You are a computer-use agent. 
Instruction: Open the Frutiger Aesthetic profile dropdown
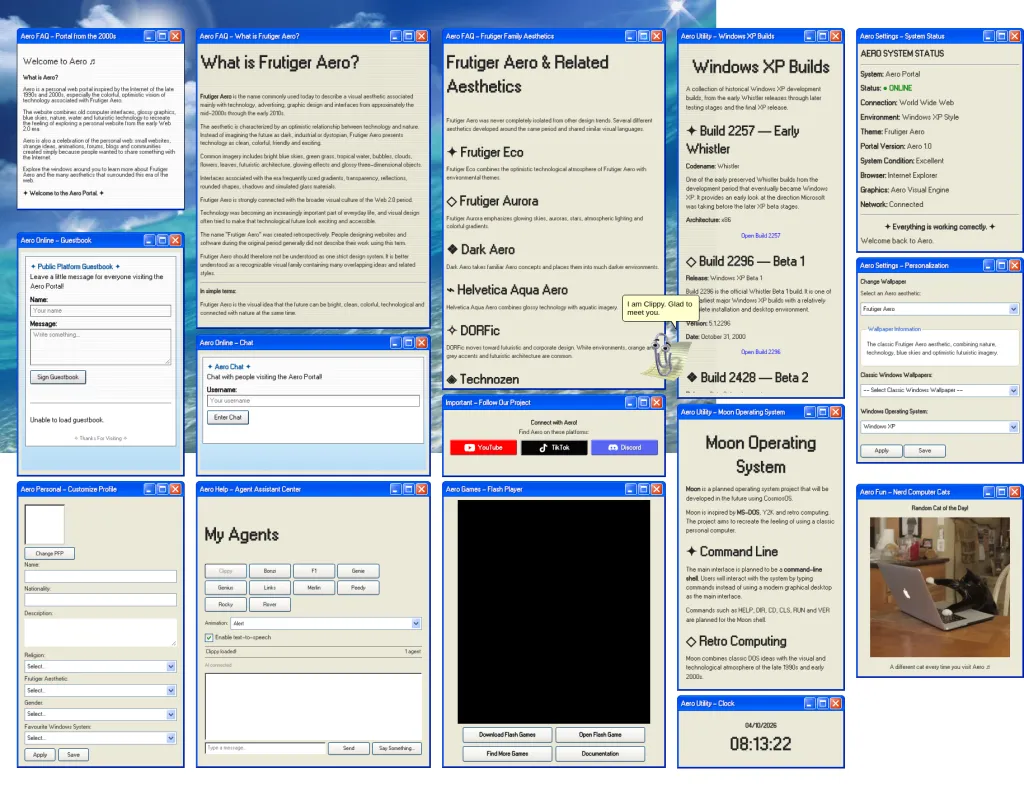100,690
